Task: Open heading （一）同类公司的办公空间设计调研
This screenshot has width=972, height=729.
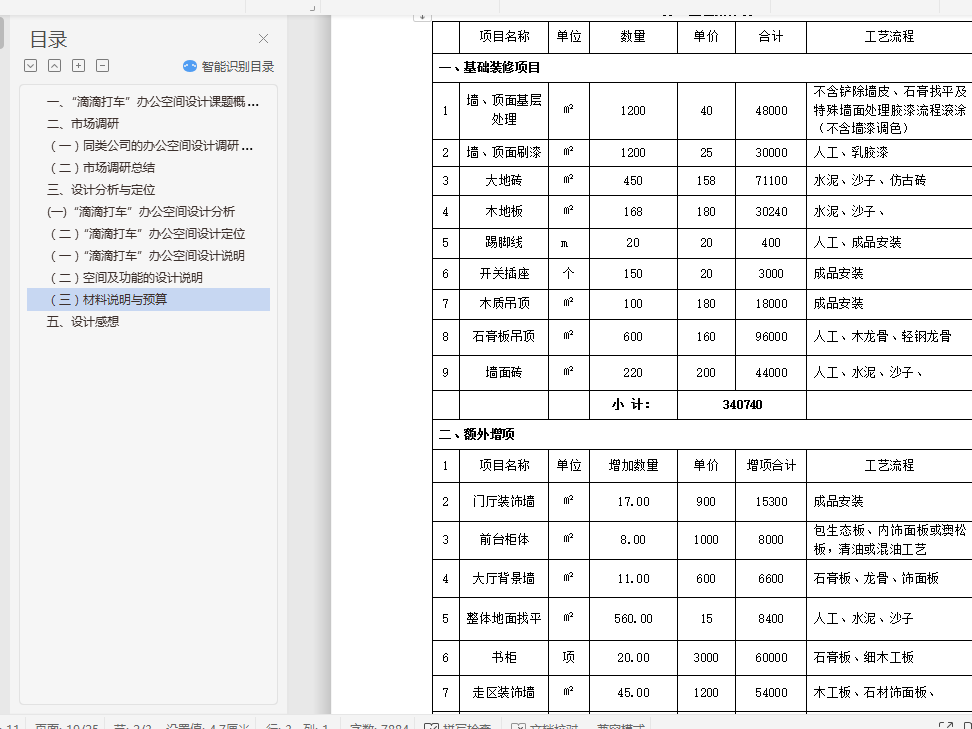Action: [152, 146]
